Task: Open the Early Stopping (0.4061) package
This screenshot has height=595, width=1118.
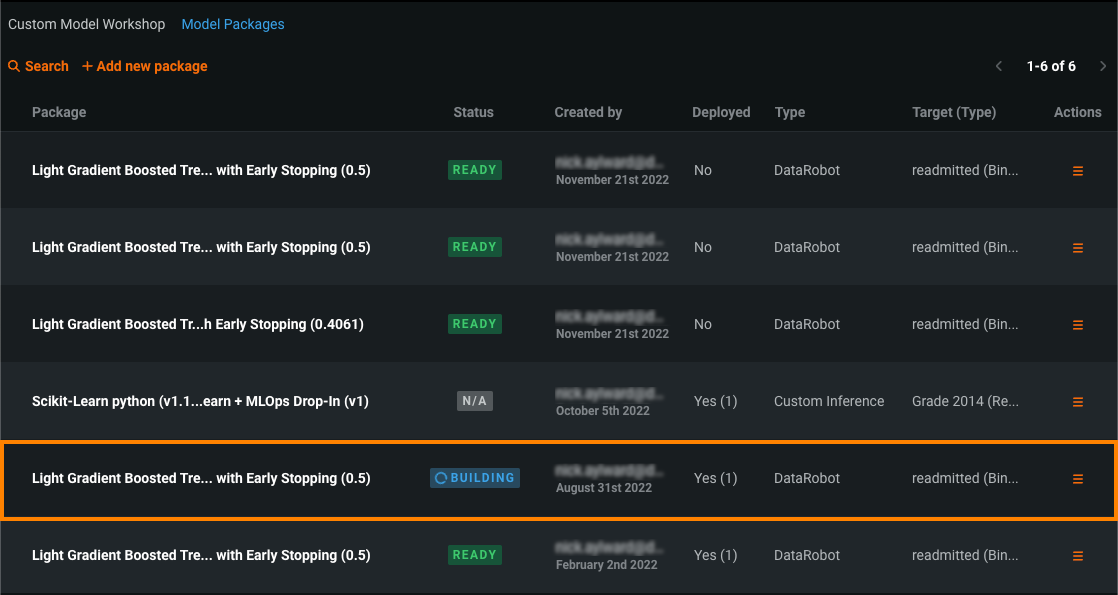Action: [197, 324]
